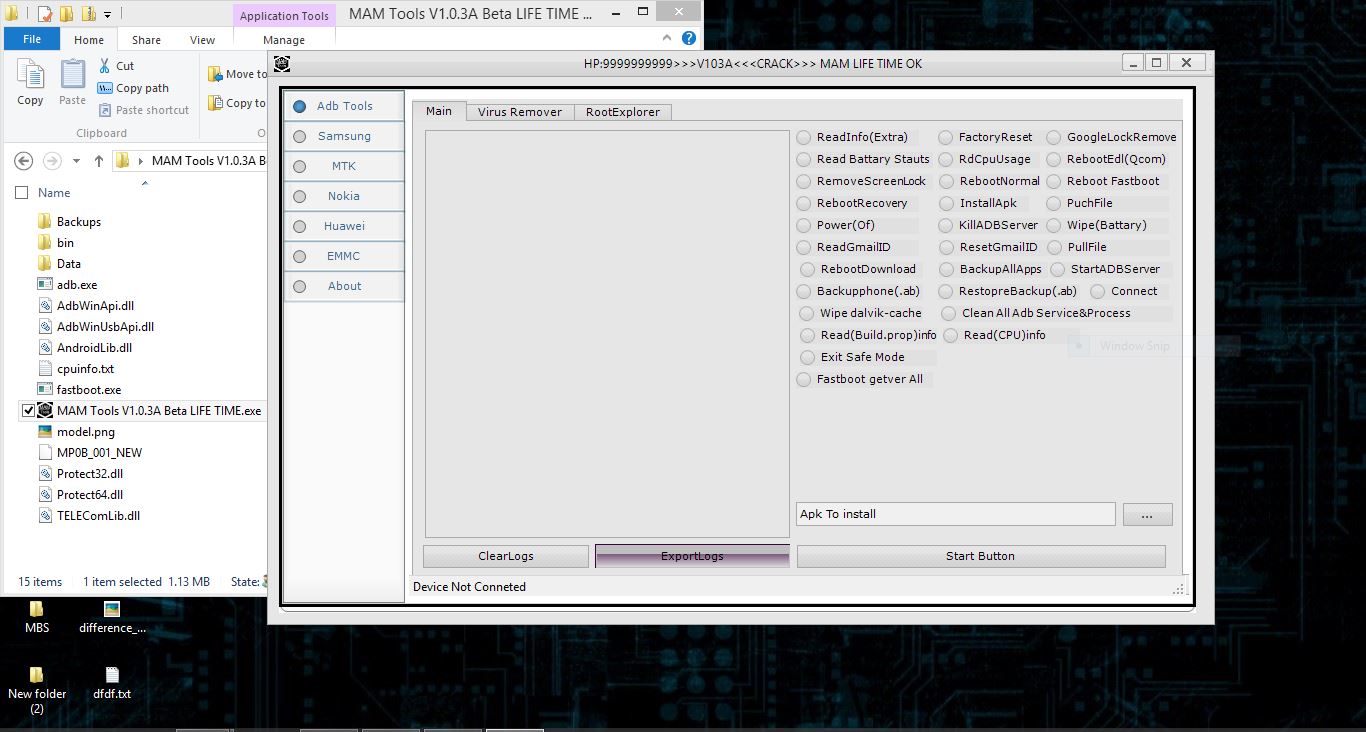Choose the Wipe(Battary) radio option
The width and height of the screenshot is (1366, 732).
1054,225
